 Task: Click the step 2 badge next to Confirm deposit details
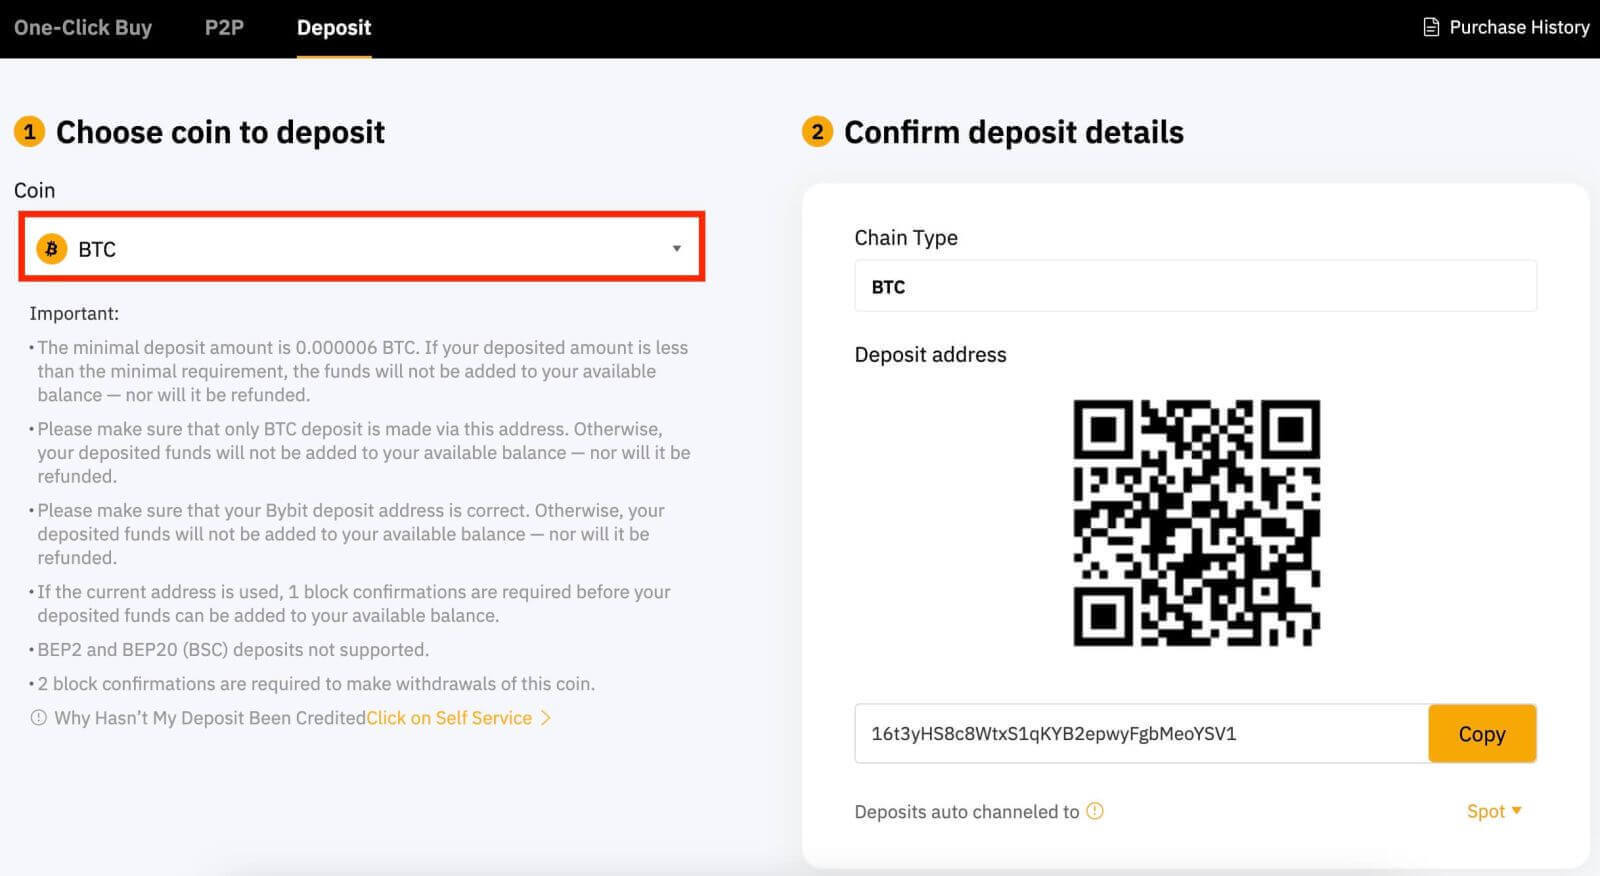[x=817, y=131]
